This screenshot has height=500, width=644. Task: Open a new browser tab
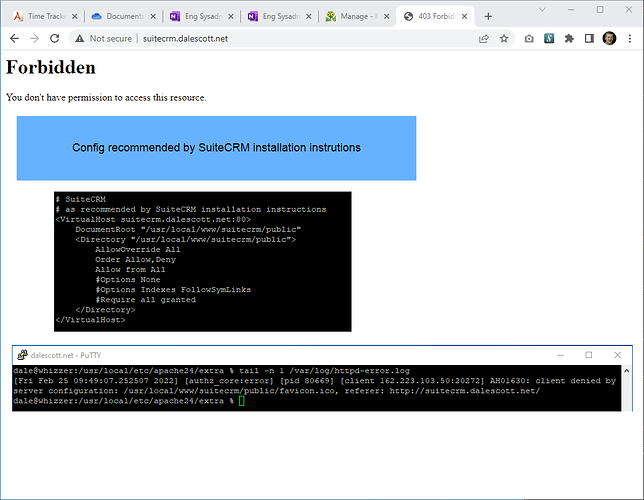click(488, 16)
